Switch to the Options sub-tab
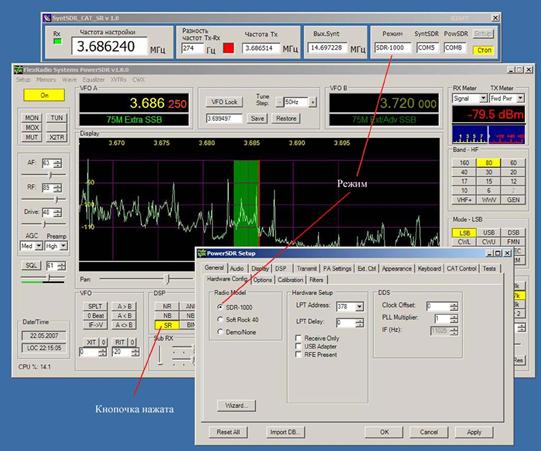Image resolution: width=541 pixels, height=451 pixels. 263,280
